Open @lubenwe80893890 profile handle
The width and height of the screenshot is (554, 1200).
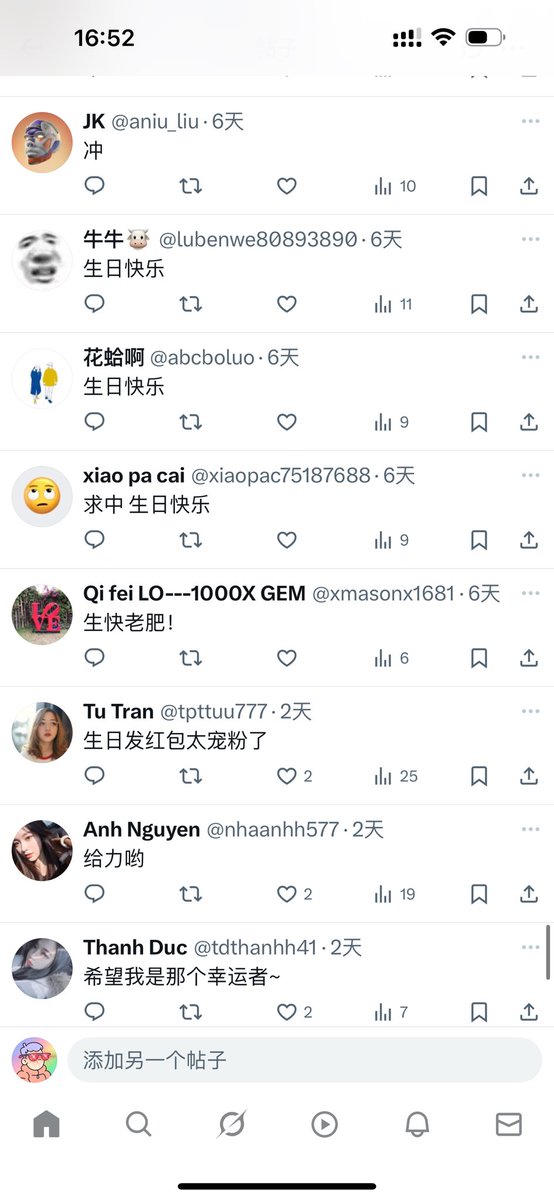[x=258, y=240]
